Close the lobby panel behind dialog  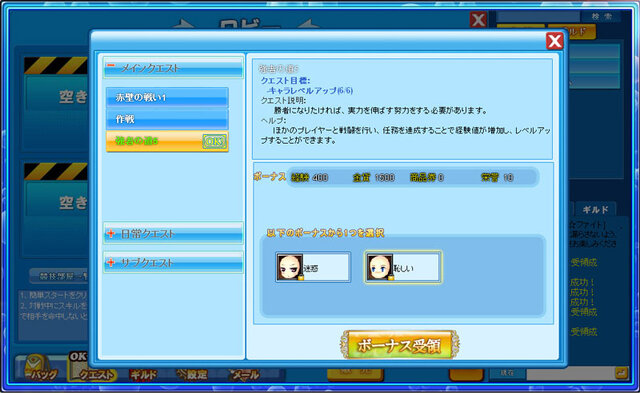(x=478, y=19)
